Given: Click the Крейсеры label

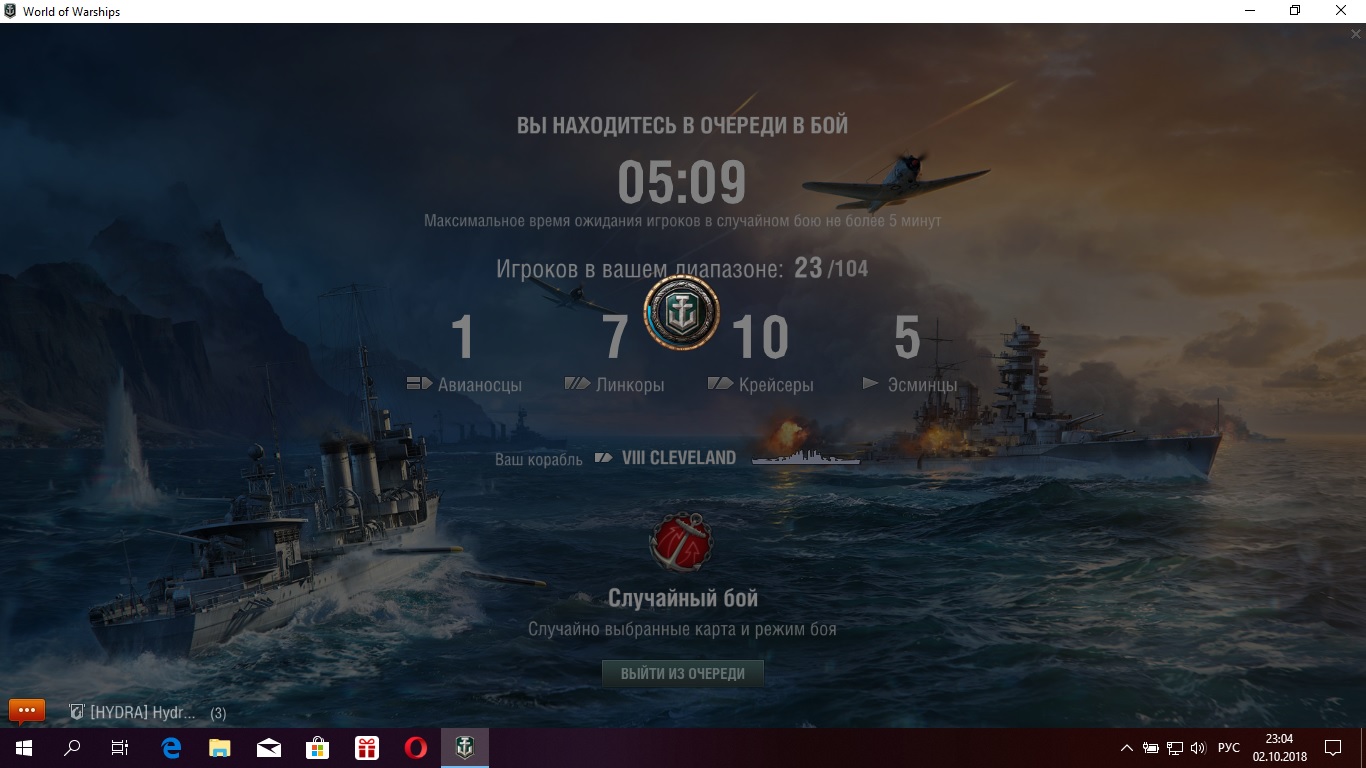Looking at the screenshot, I should (776, 385).
